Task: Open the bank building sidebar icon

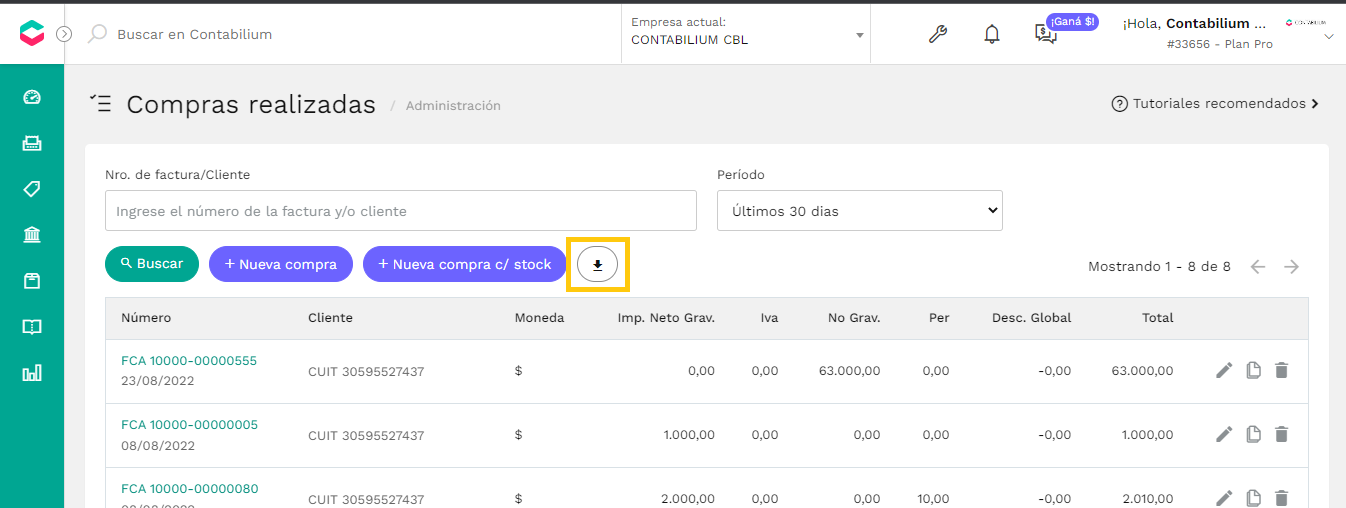Action: click(x=32, y=235)
